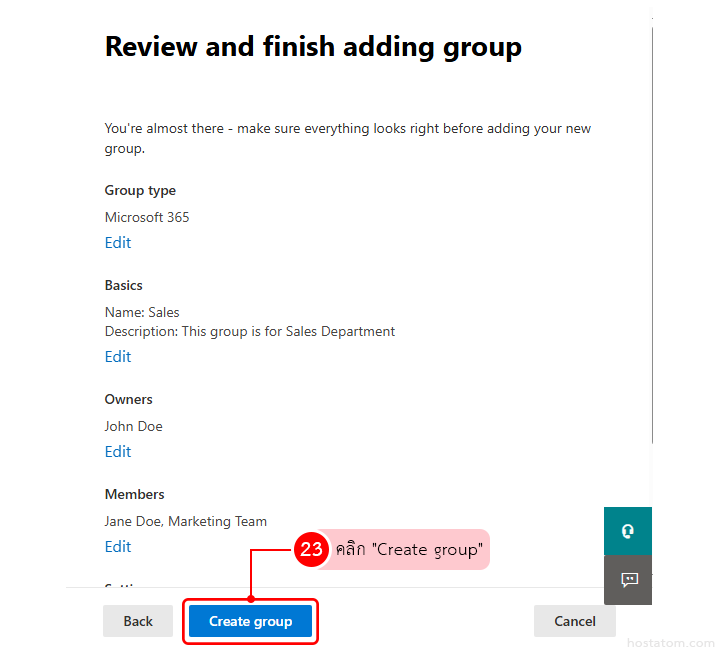The image size is (720, 651).
Task: Select owner name "John Doe"
Action: click(133, 426)
